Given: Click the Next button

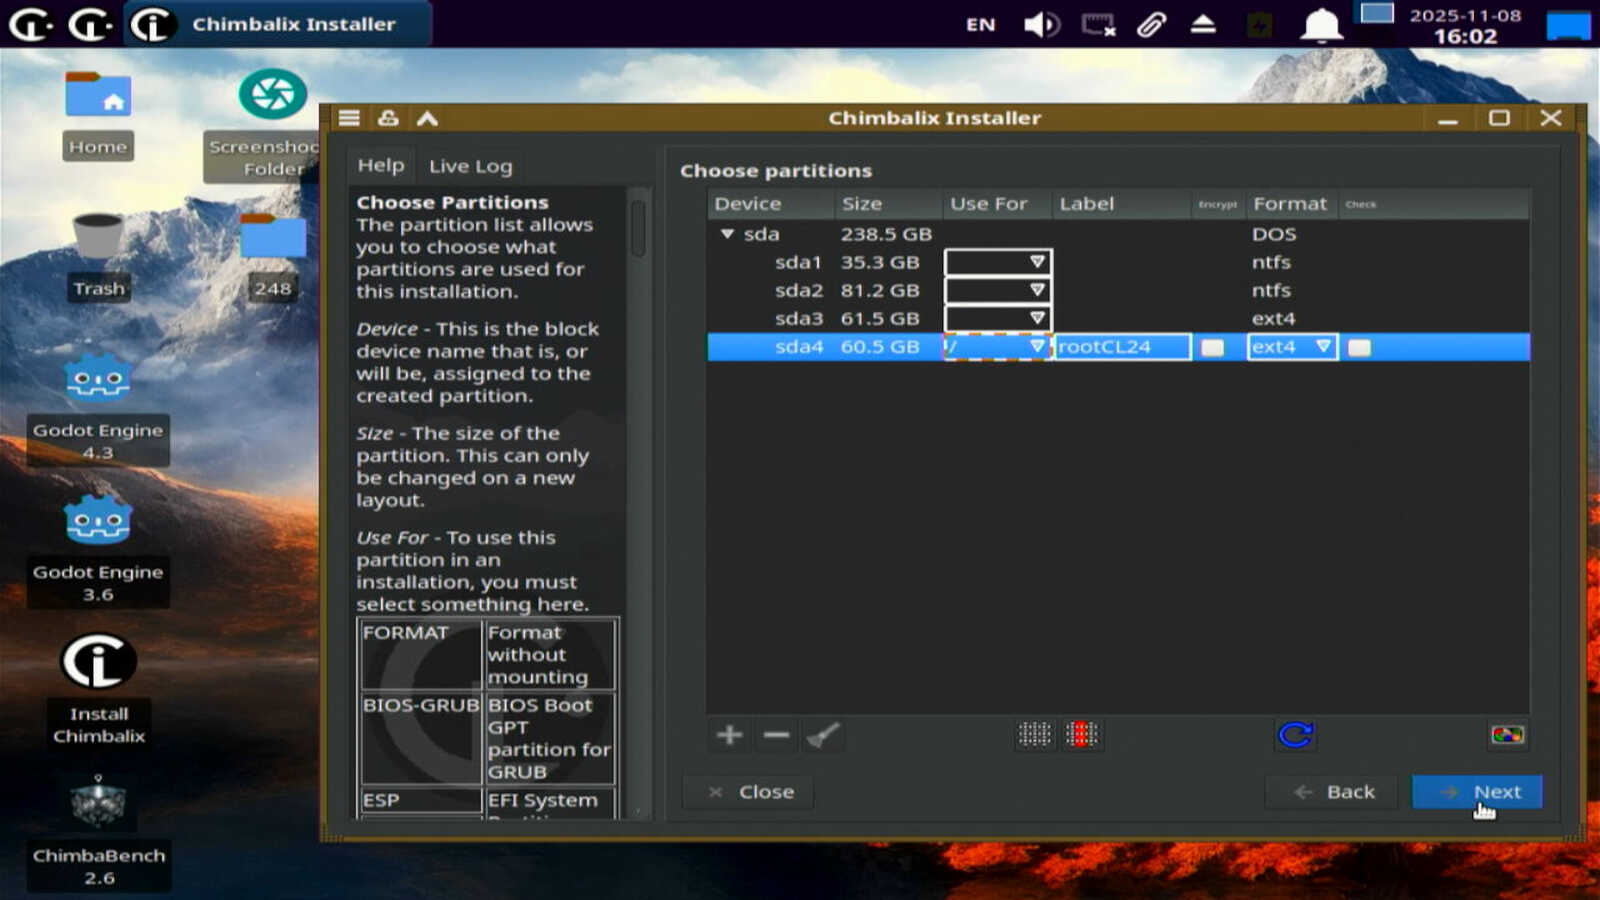Looking at the screenshot, I should (1477, 792).
